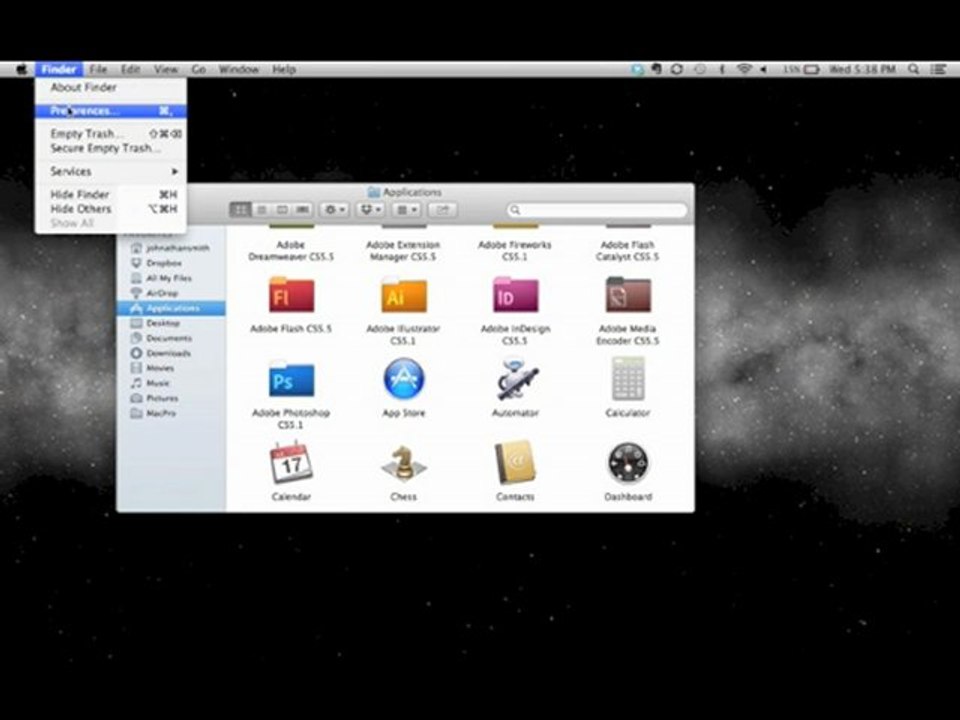Click the volume menu bar icon
This screenshot has height=720, width=960.
click(764, 69)
